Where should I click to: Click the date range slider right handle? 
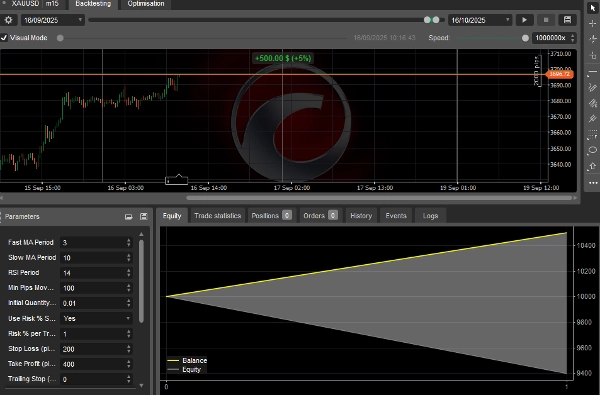pyautogui.click(x=436, y=20)
